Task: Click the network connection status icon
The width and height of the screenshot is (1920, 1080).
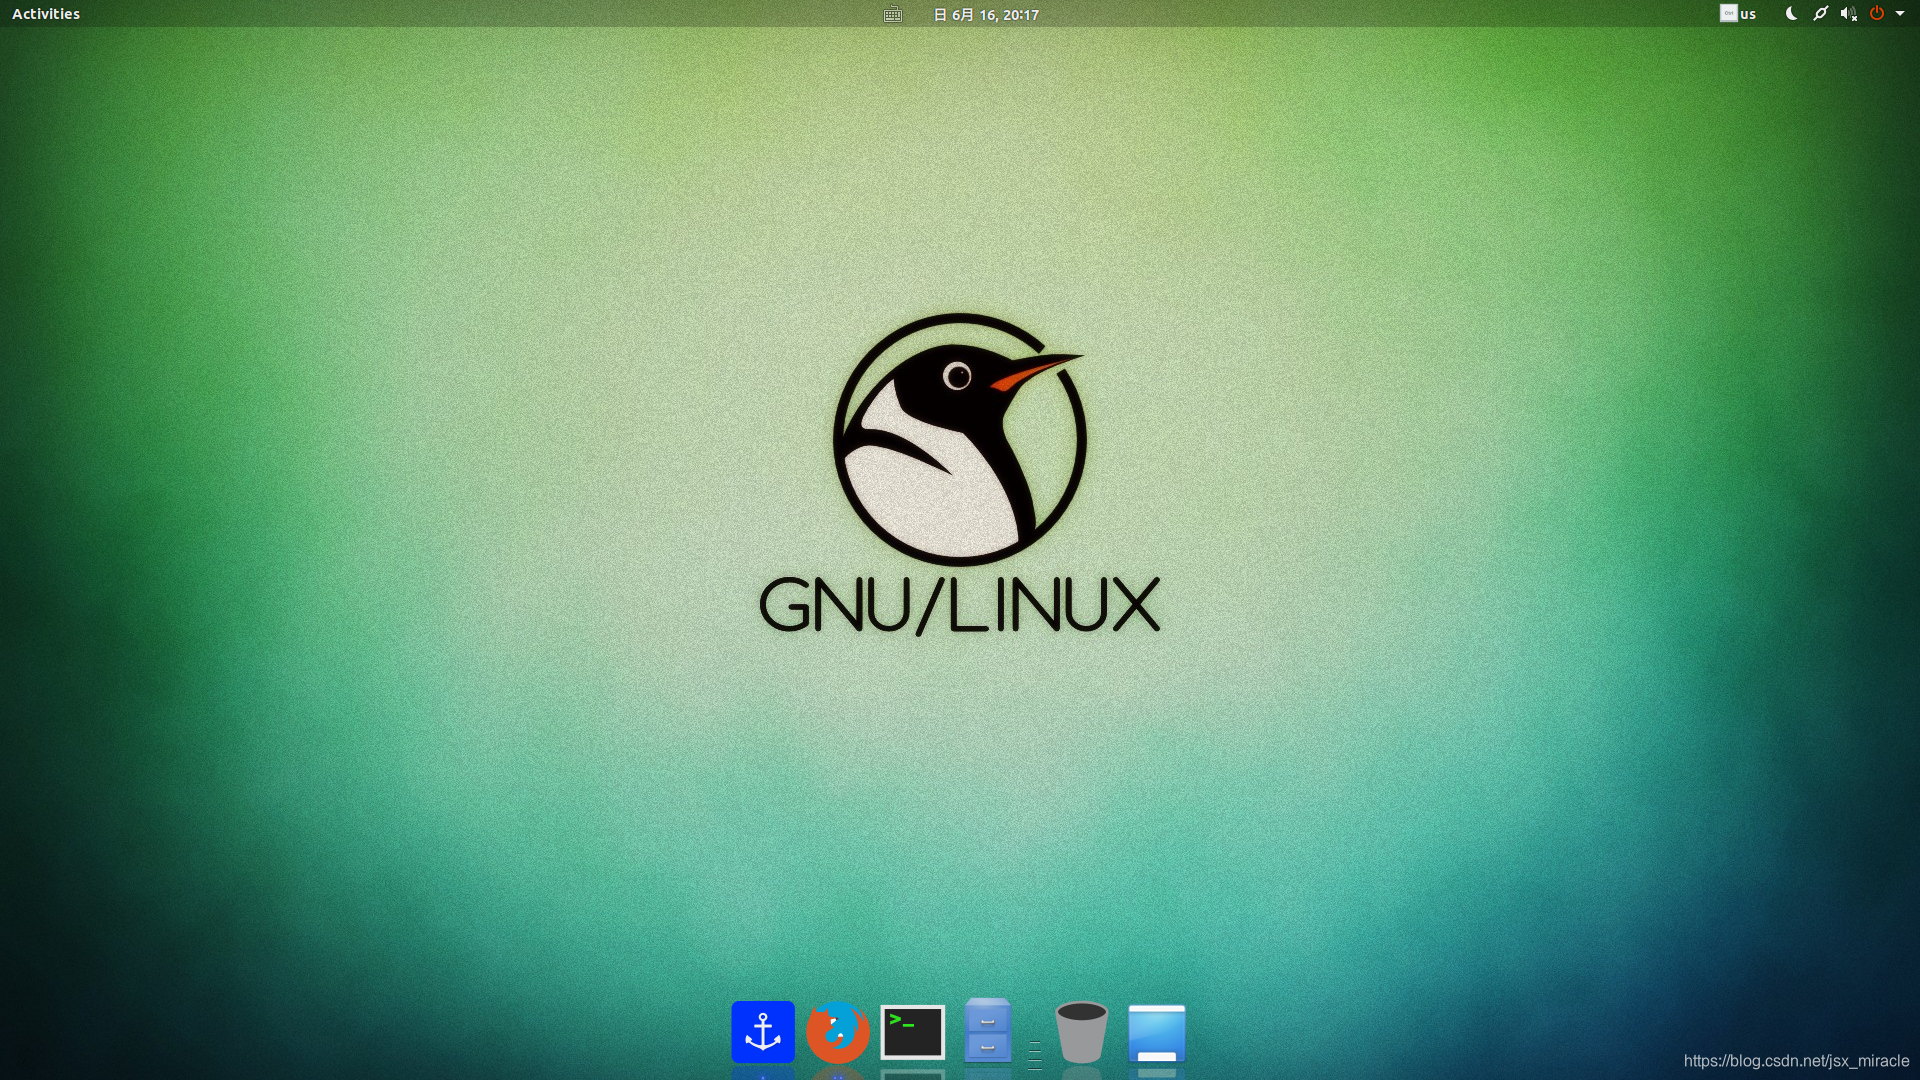Action: click(1820, 14)
